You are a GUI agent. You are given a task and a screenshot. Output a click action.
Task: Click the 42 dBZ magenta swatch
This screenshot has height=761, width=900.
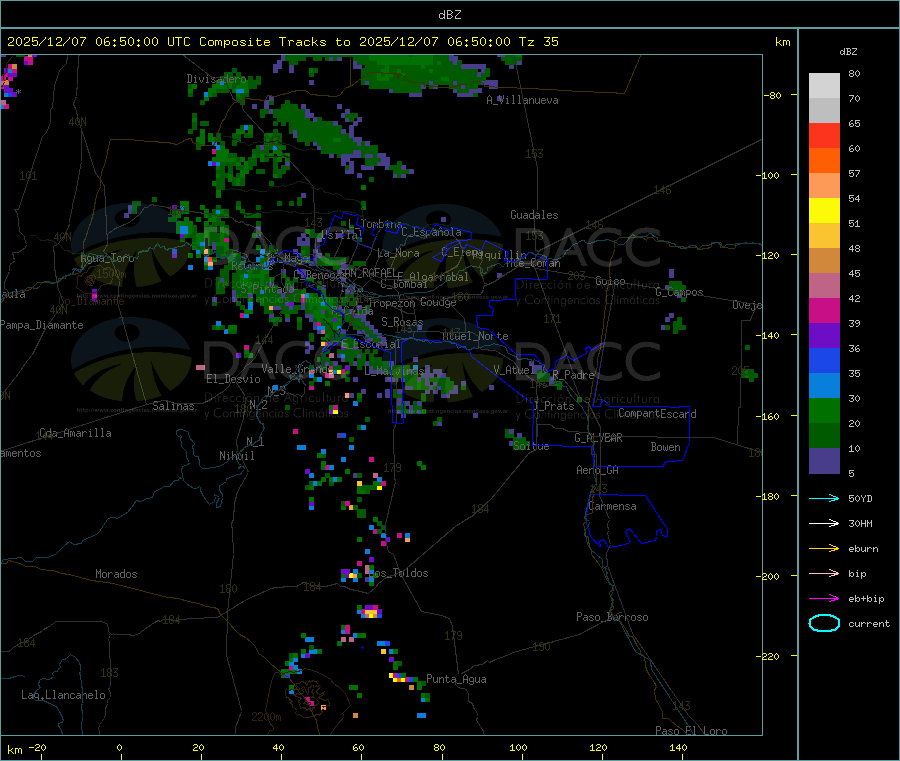[x=824, y=310]
